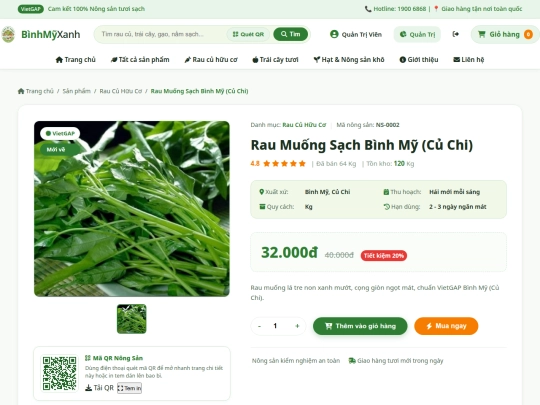540x405 pixels.
Task: Click the Thu hoạch calendar icon
Action: 386,192
